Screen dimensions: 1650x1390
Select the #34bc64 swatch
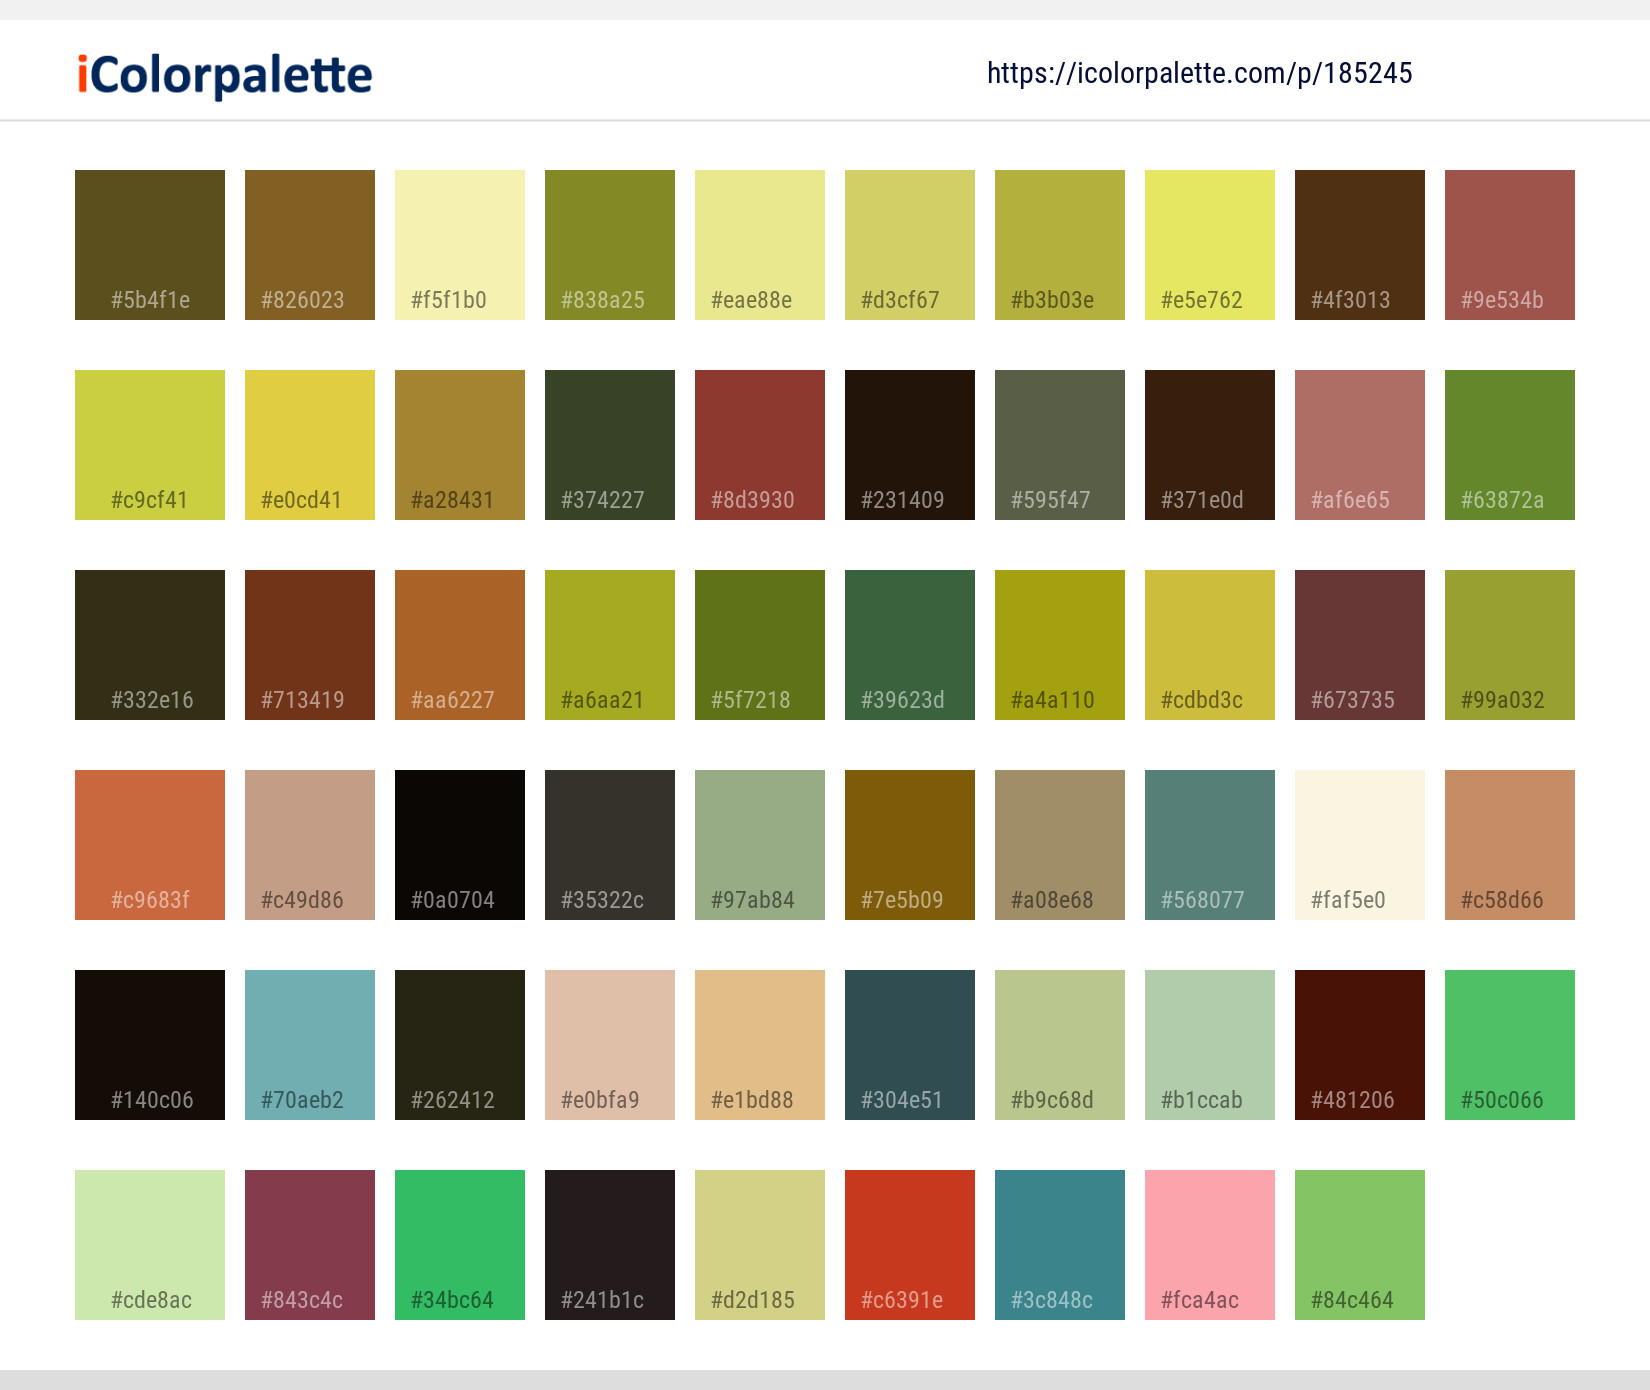tap(460, 1245)
